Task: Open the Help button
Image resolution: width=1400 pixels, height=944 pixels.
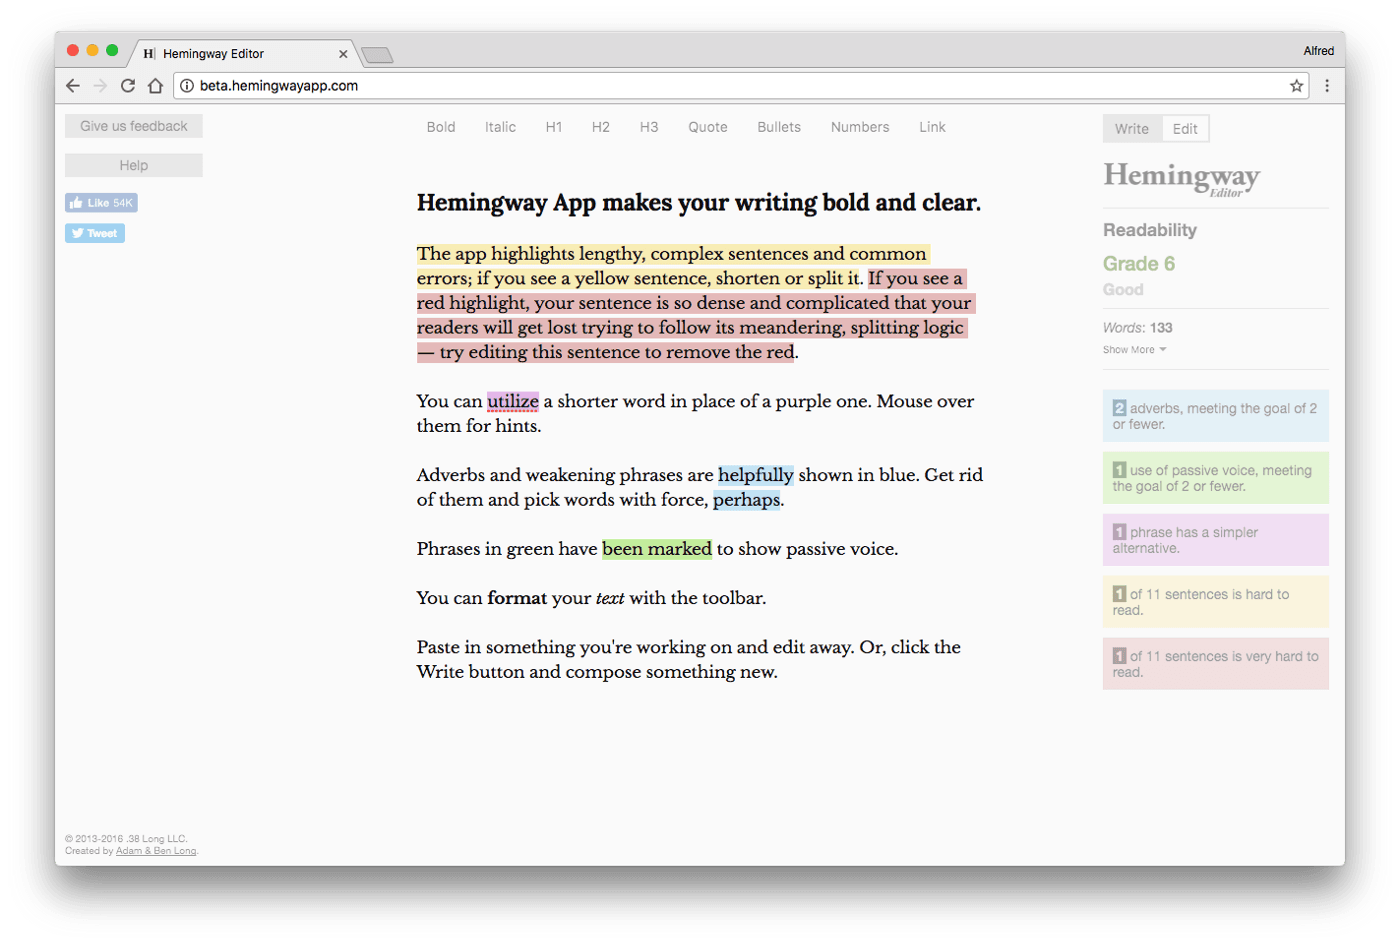Action: 134,165
